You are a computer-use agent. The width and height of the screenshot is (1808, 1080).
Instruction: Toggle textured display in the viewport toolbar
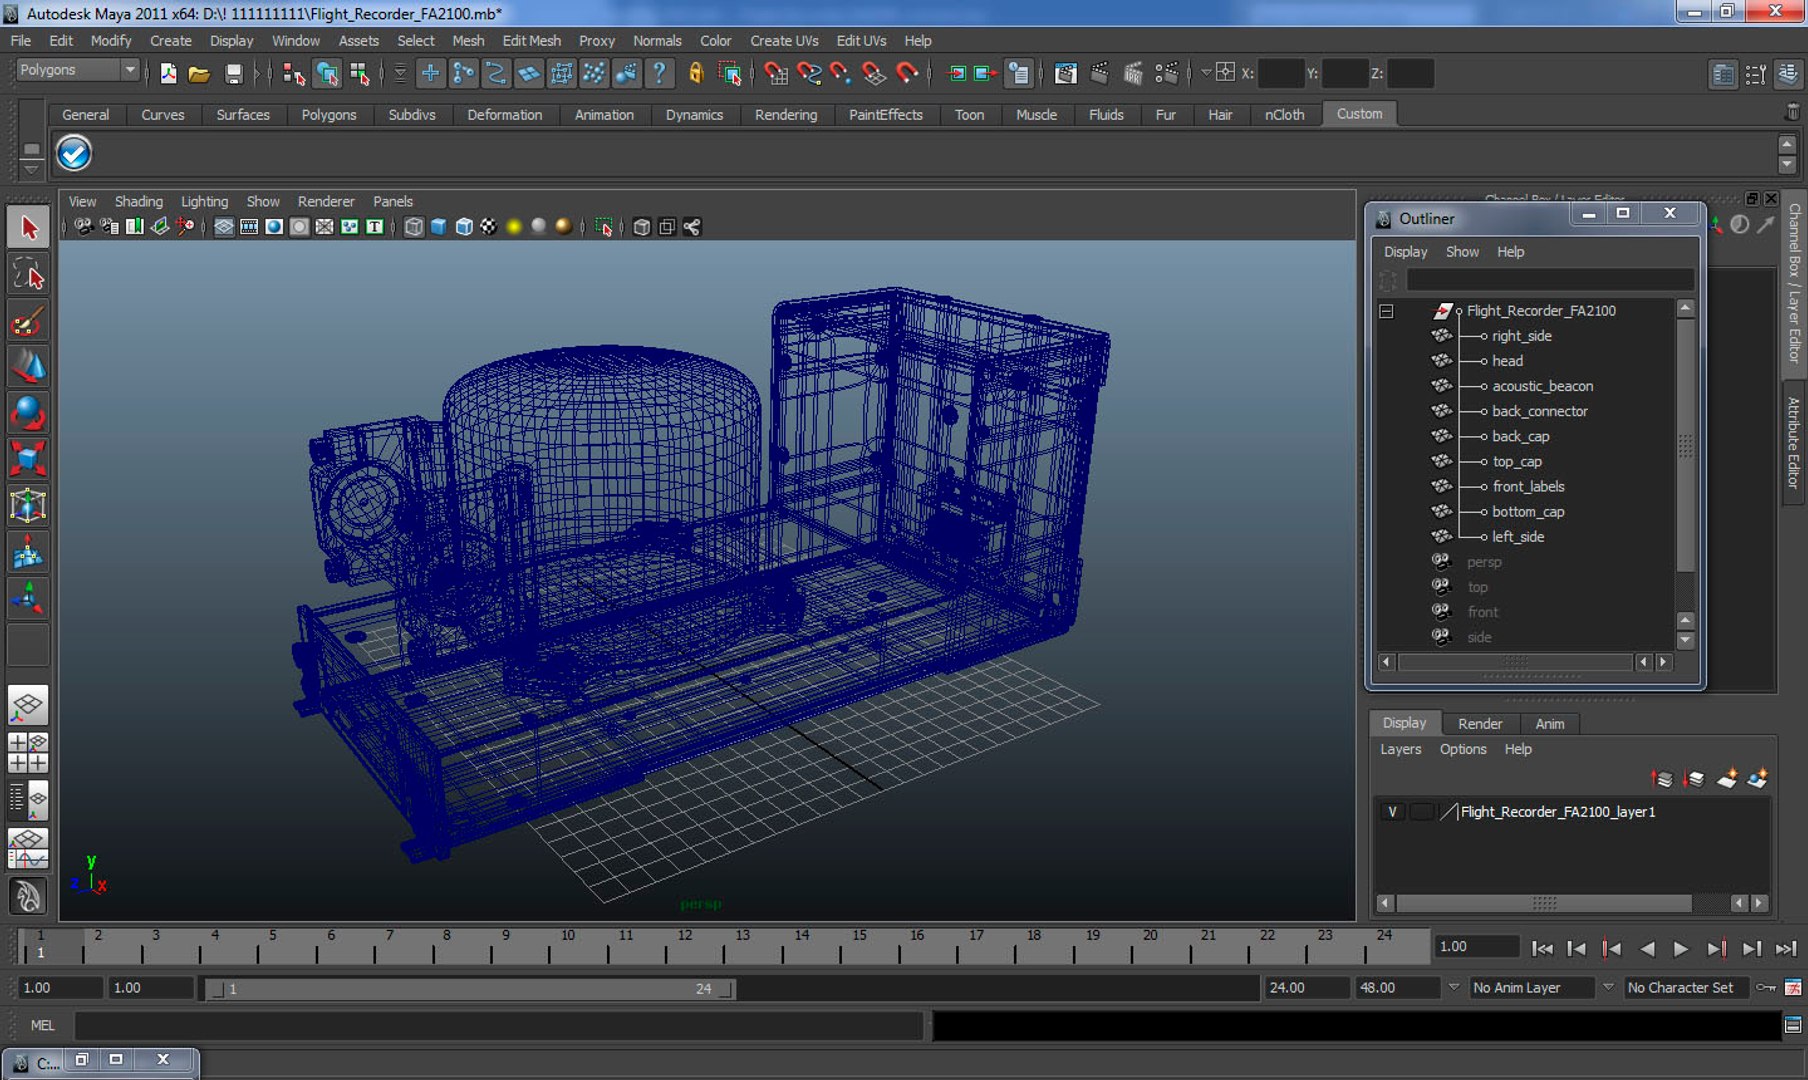click(488, 227)
